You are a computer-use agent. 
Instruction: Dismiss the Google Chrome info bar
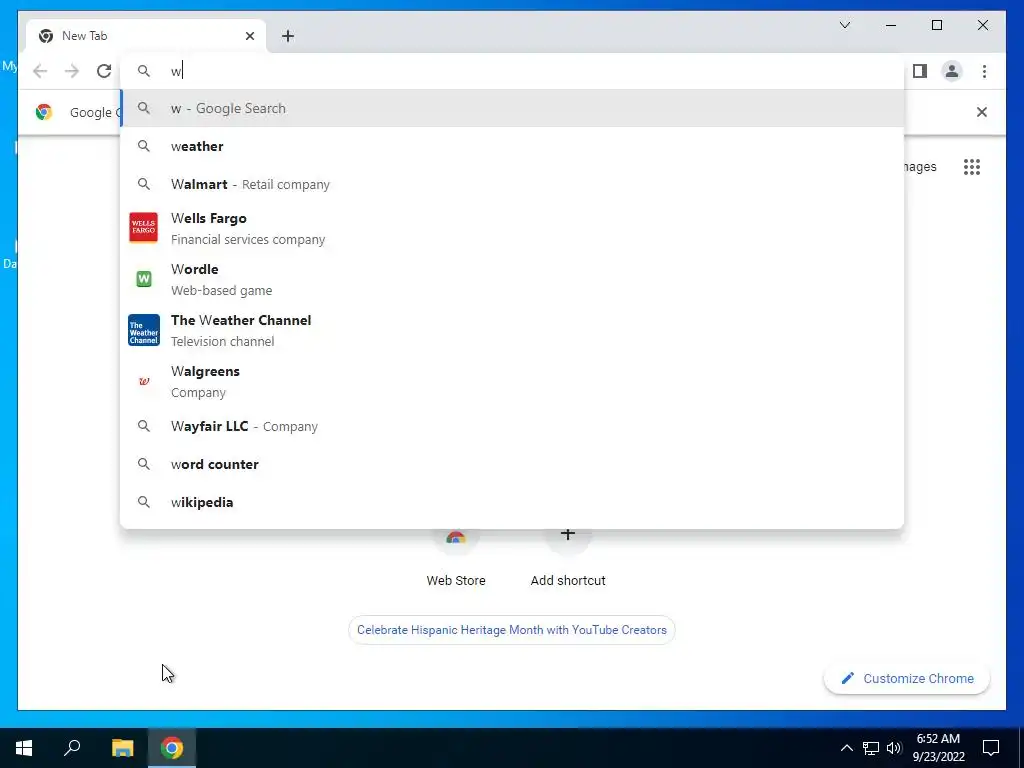pos(982,112)
